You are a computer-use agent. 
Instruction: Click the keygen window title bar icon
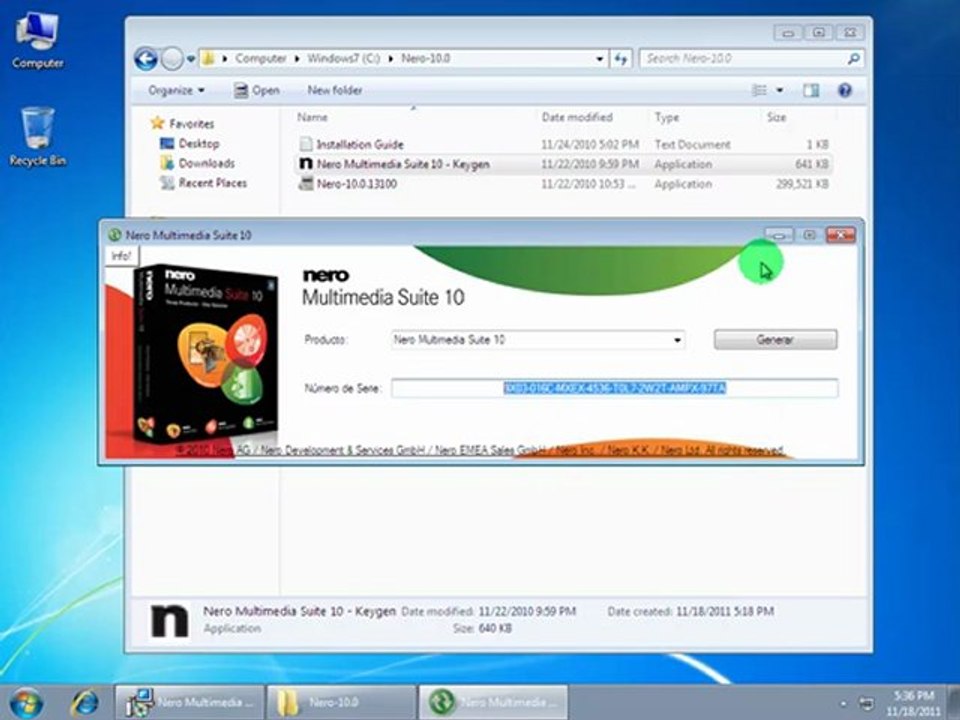(x=114, y=235)
